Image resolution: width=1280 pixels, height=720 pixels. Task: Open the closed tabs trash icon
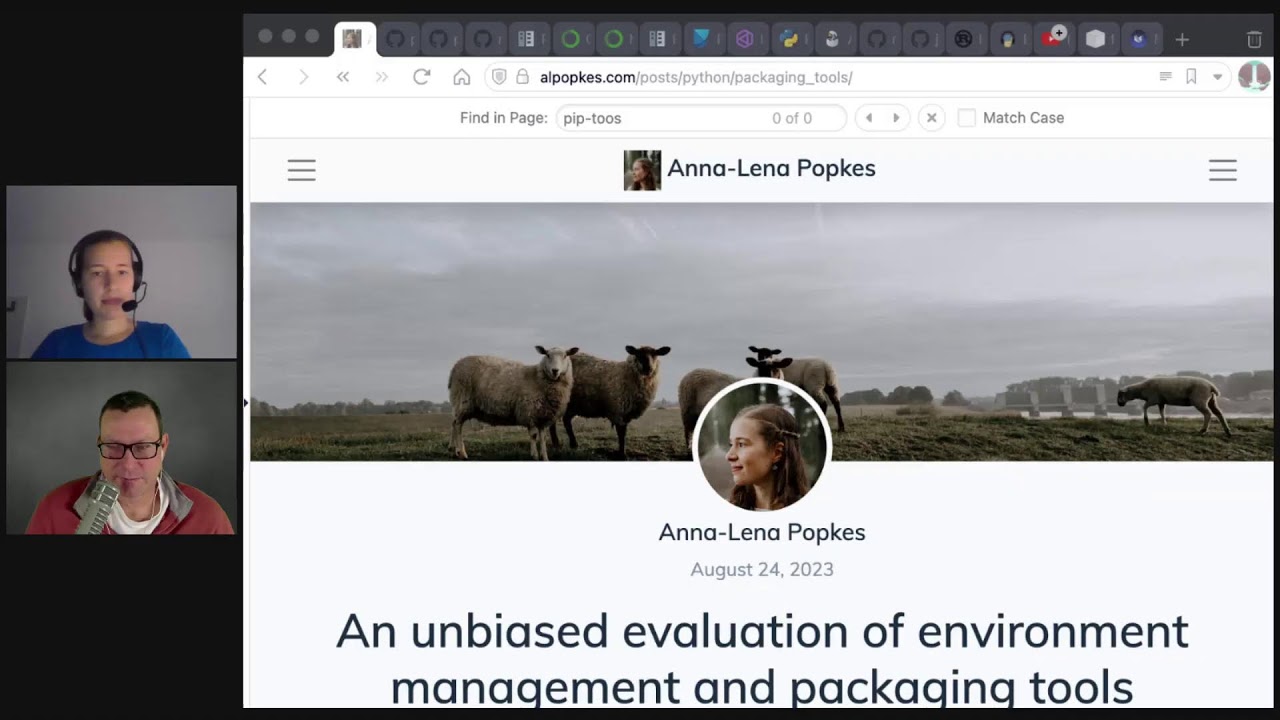(1254, 39)
